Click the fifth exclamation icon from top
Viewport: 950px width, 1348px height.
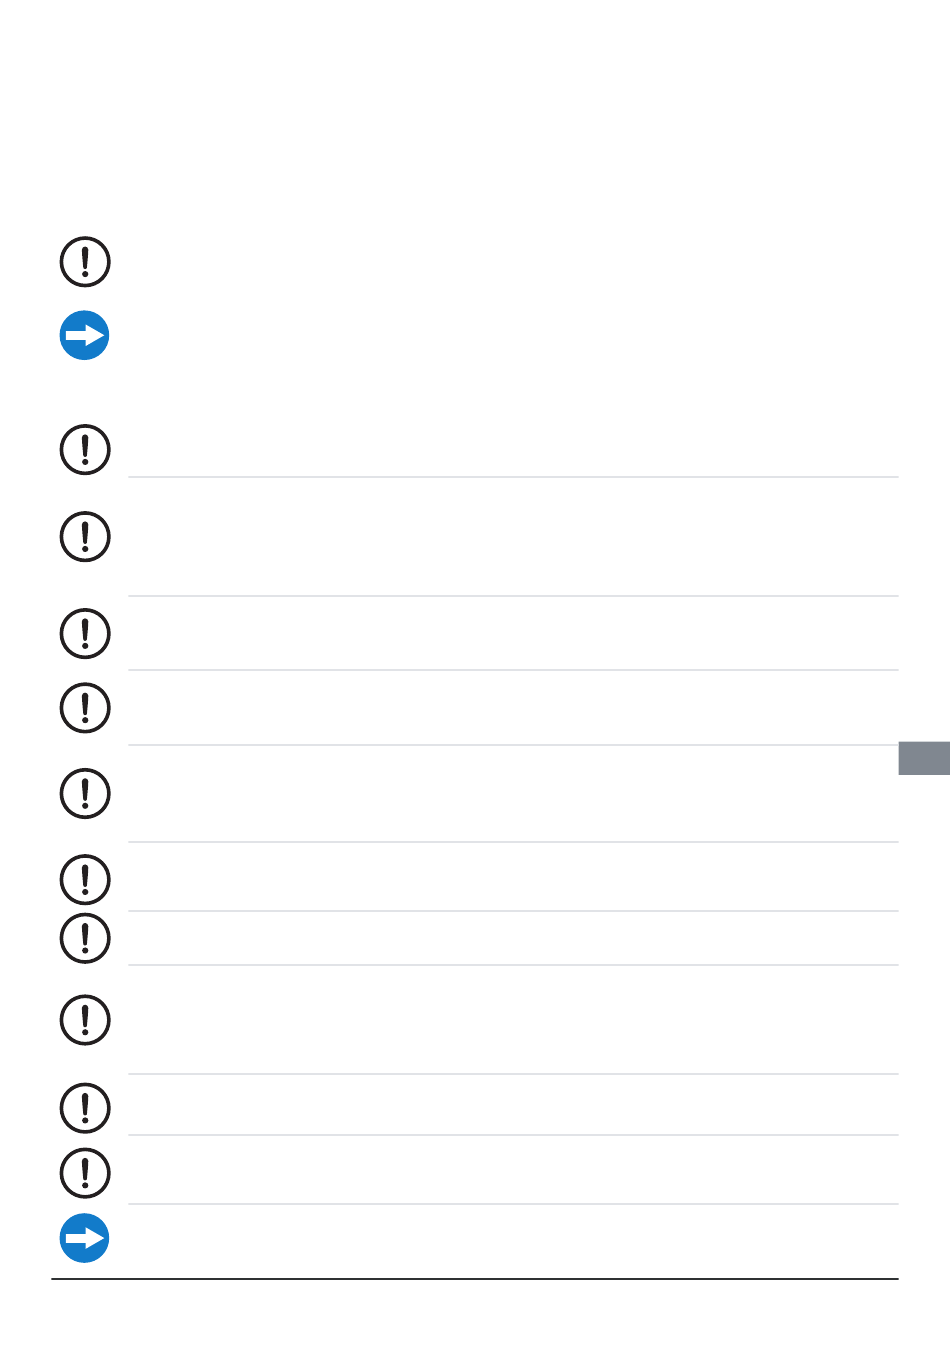(85, 708)
